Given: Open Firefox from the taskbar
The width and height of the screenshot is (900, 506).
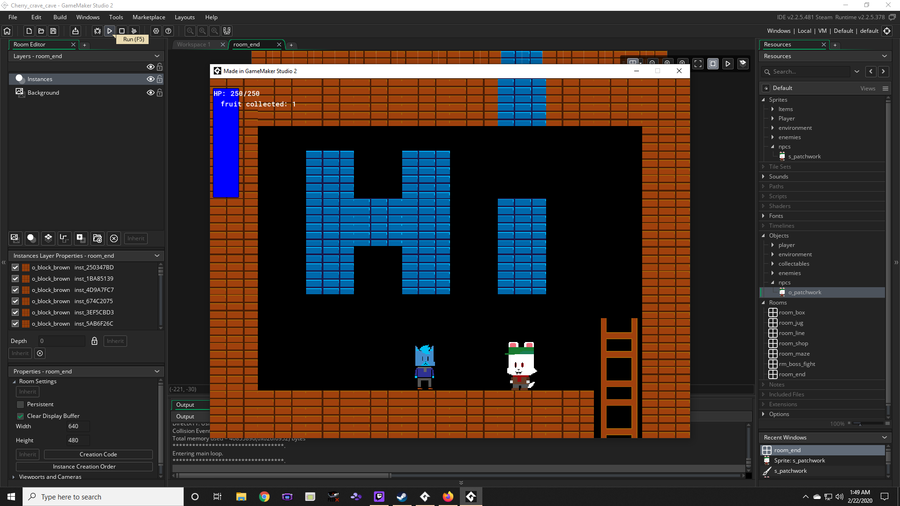Looking at the screenshot, I should [448, 497].
